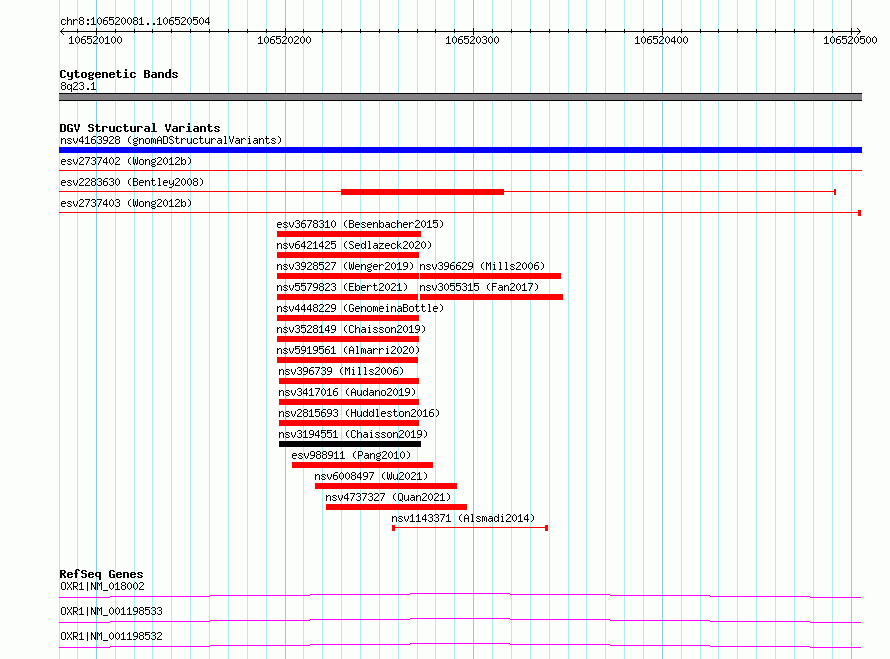
Task: Select nsv6008497 (Wu2021) label
Action: coord(371,476)
